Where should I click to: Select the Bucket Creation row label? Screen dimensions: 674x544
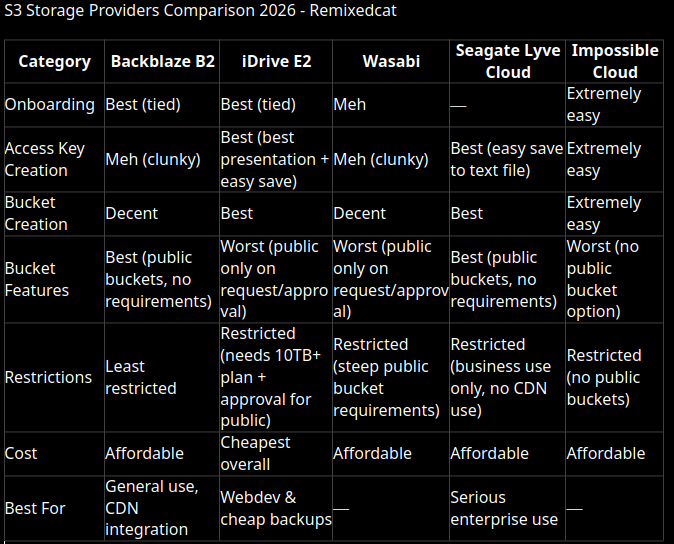36,214
